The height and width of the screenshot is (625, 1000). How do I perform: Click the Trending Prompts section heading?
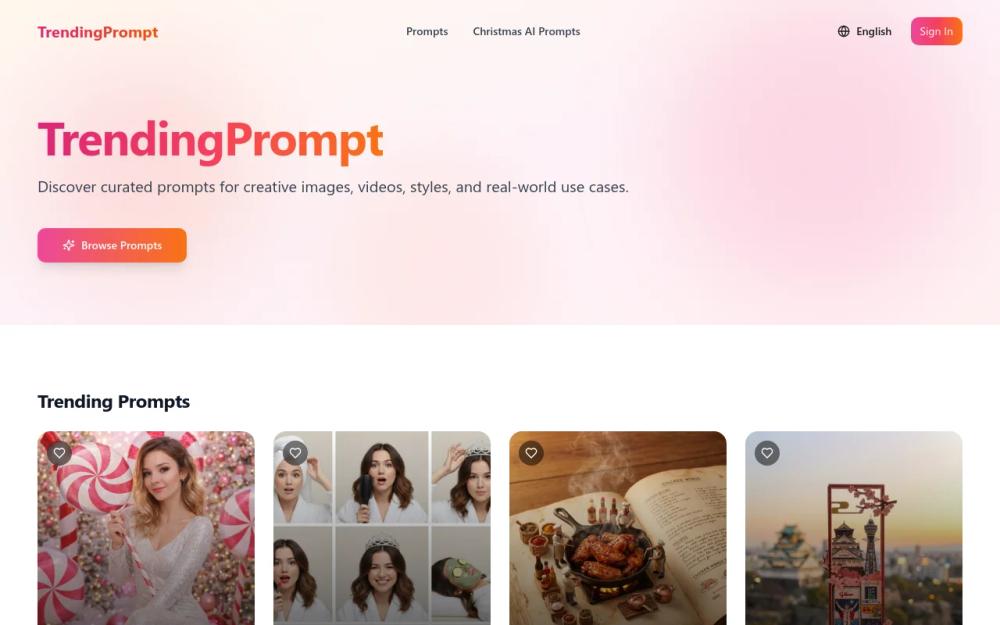point(114,402)
